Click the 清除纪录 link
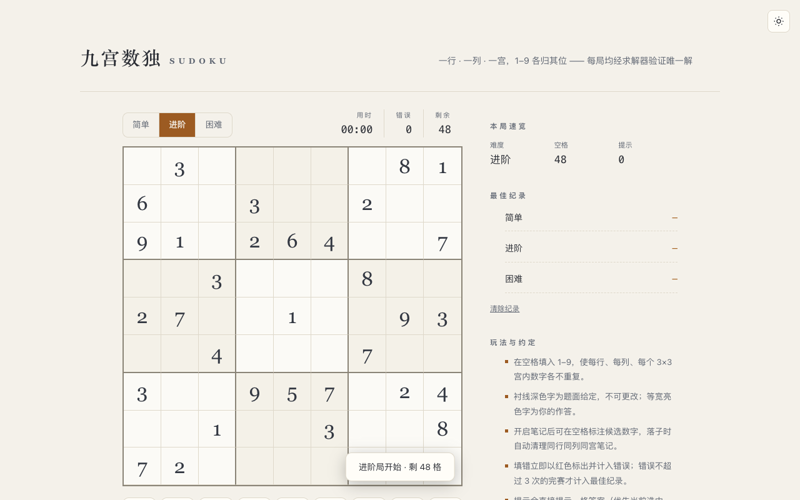Viewport: 800px width, 500px height. 505,309
